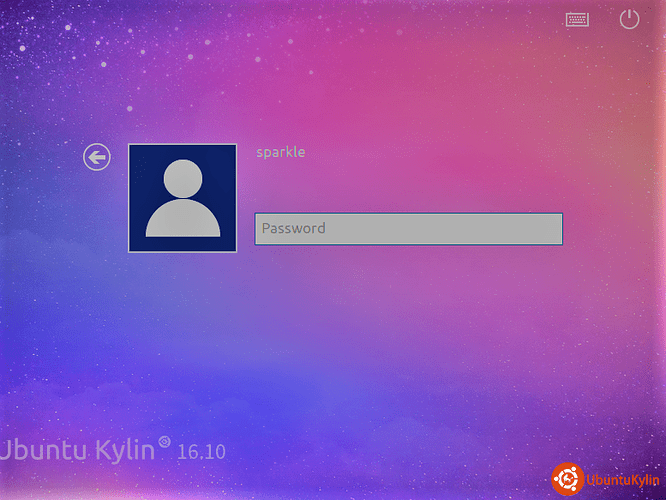The image size is (666, 500).
Task: Focus the Password input field
Action: pos(409,229)
